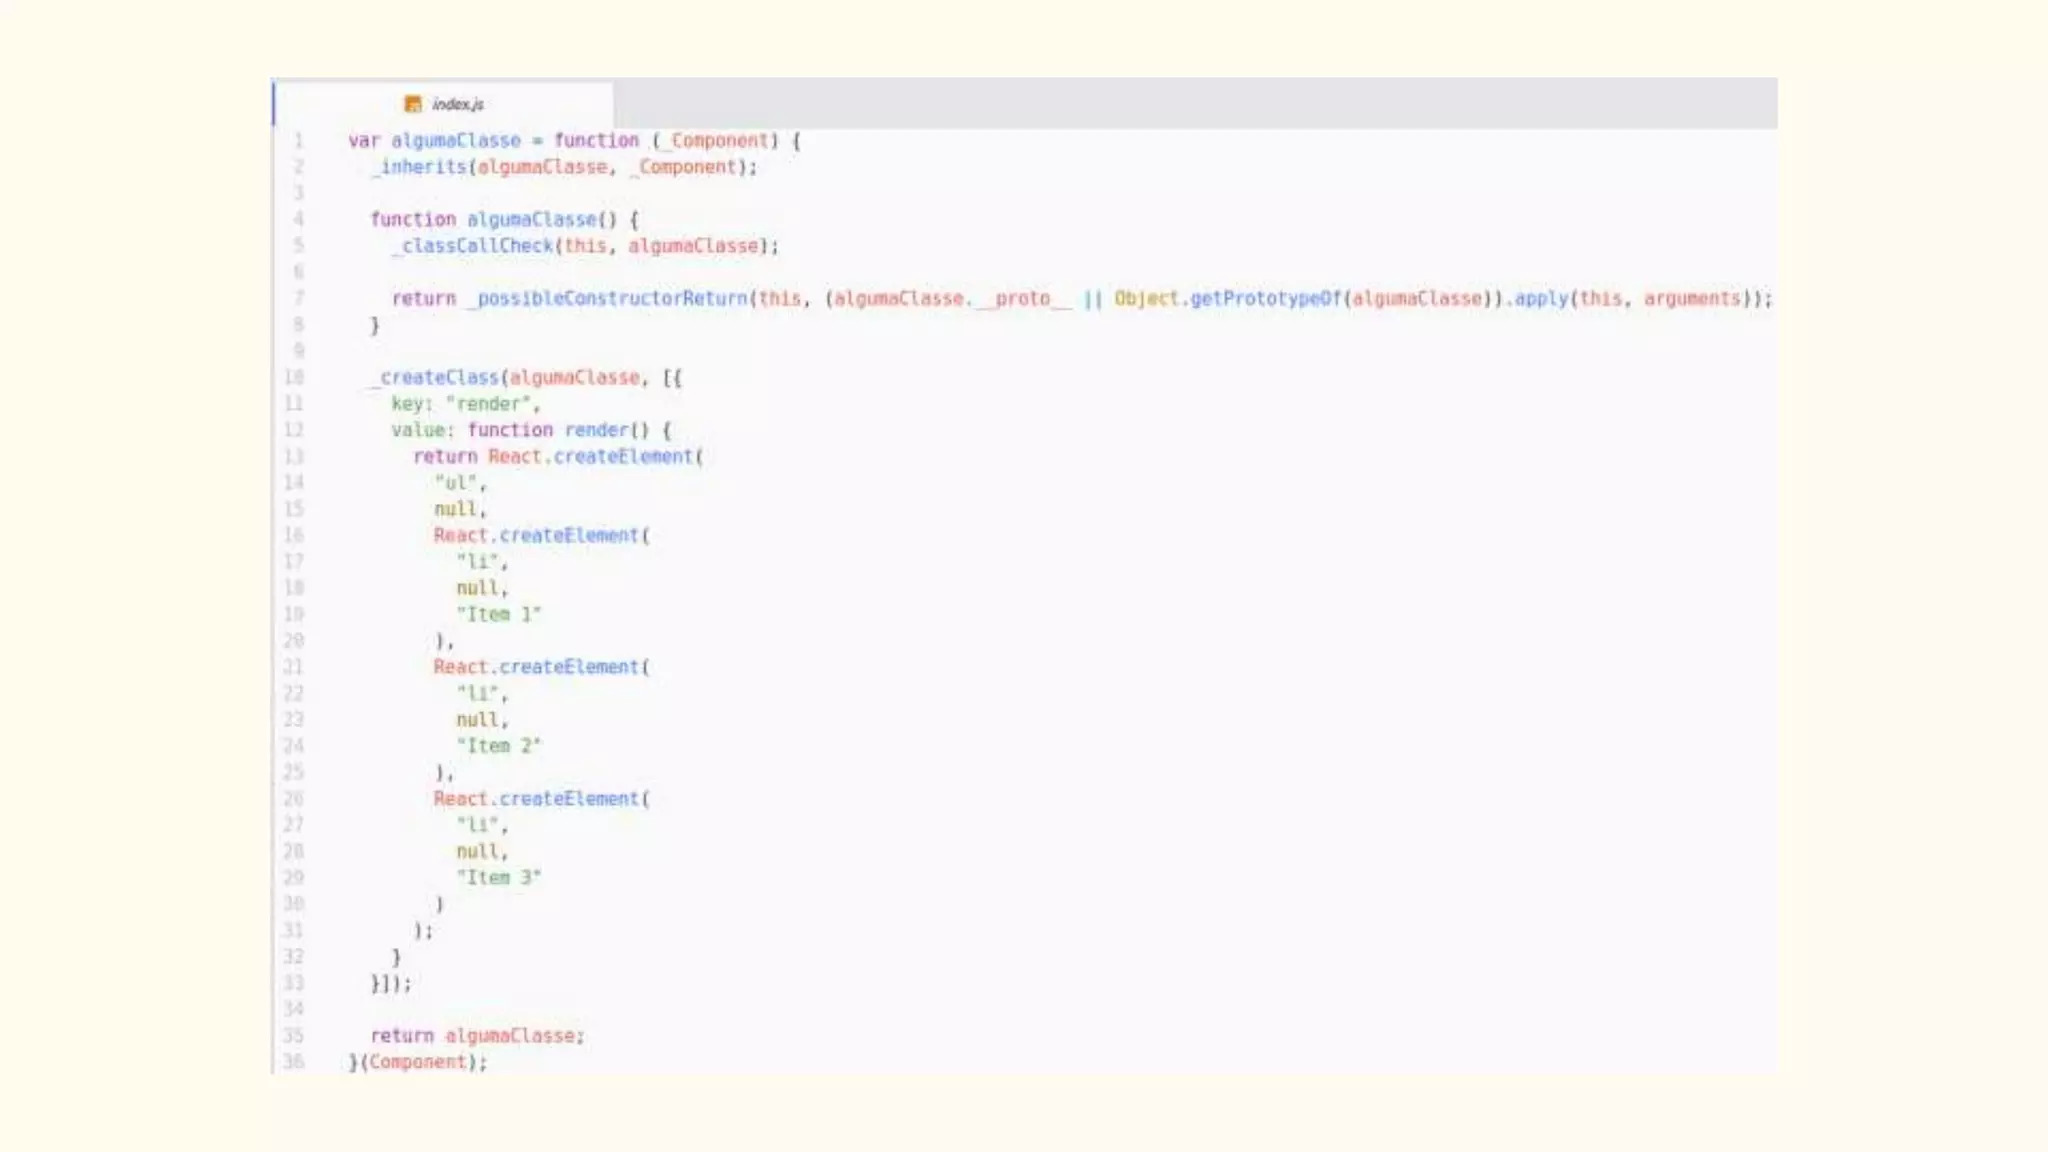The image size is (2048, 1152).
Task: Click the "render" string key value
Action: click(x=491, y=404)
